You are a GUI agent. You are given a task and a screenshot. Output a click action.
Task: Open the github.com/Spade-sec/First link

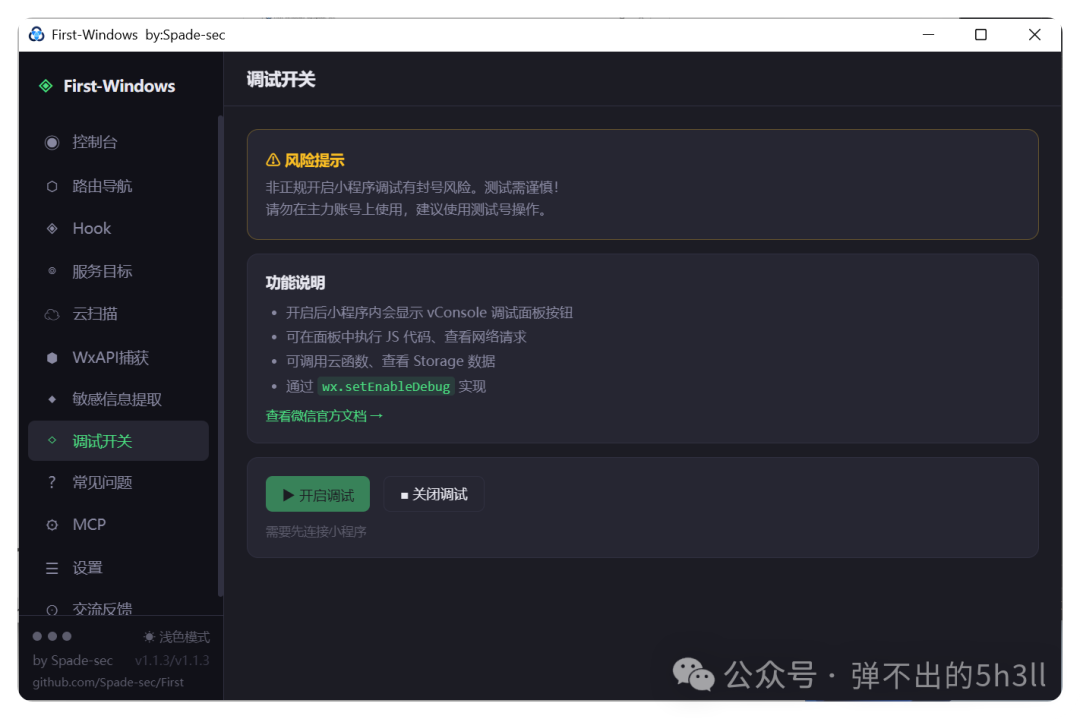108,682
